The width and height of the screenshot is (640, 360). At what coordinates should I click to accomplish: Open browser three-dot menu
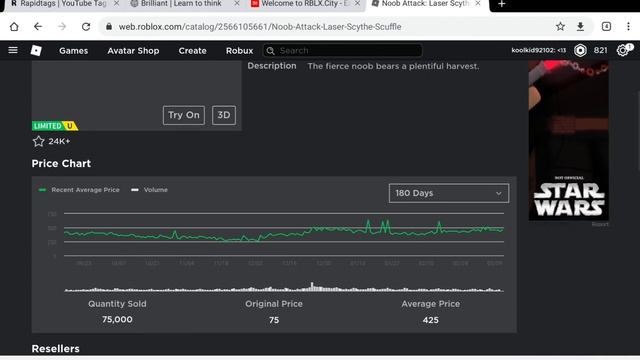pos(628,27)
